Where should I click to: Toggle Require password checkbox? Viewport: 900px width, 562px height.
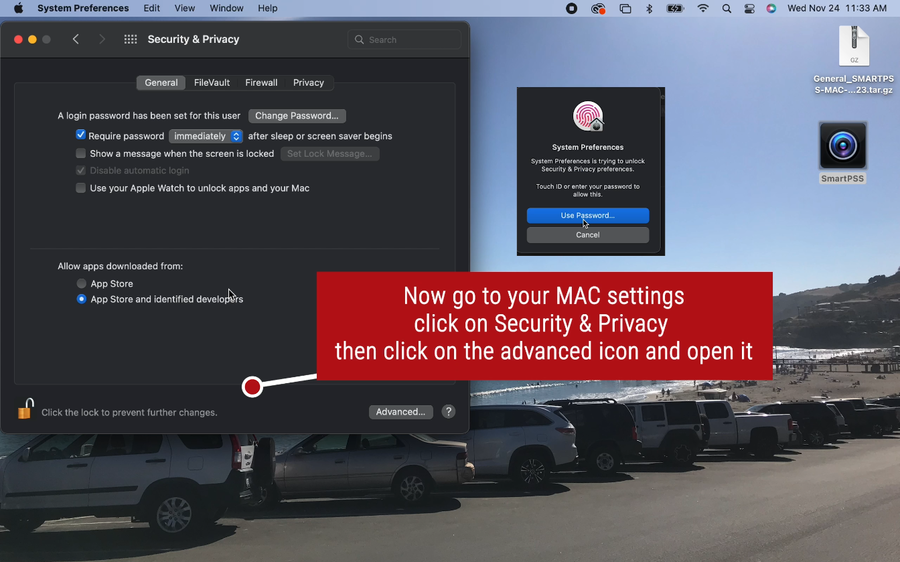[x=80, y=135]
